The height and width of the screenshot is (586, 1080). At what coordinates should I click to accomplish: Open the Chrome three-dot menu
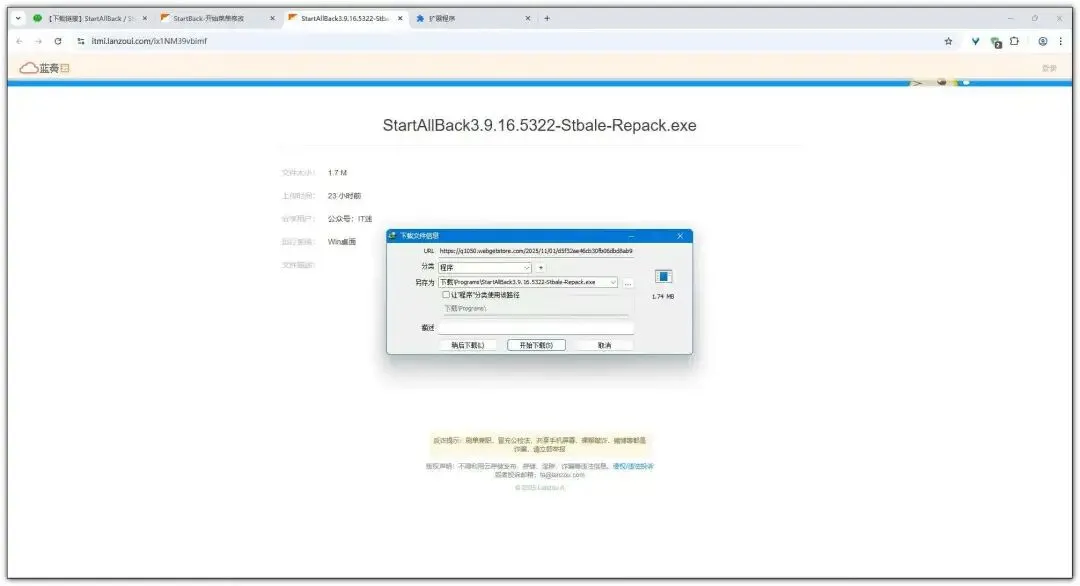click(1061, 41)
